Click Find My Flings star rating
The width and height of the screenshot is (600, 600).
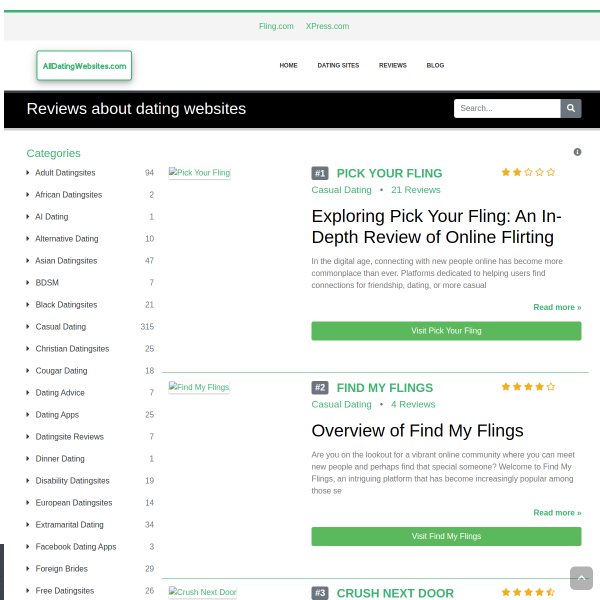click(x=528, y=386)
